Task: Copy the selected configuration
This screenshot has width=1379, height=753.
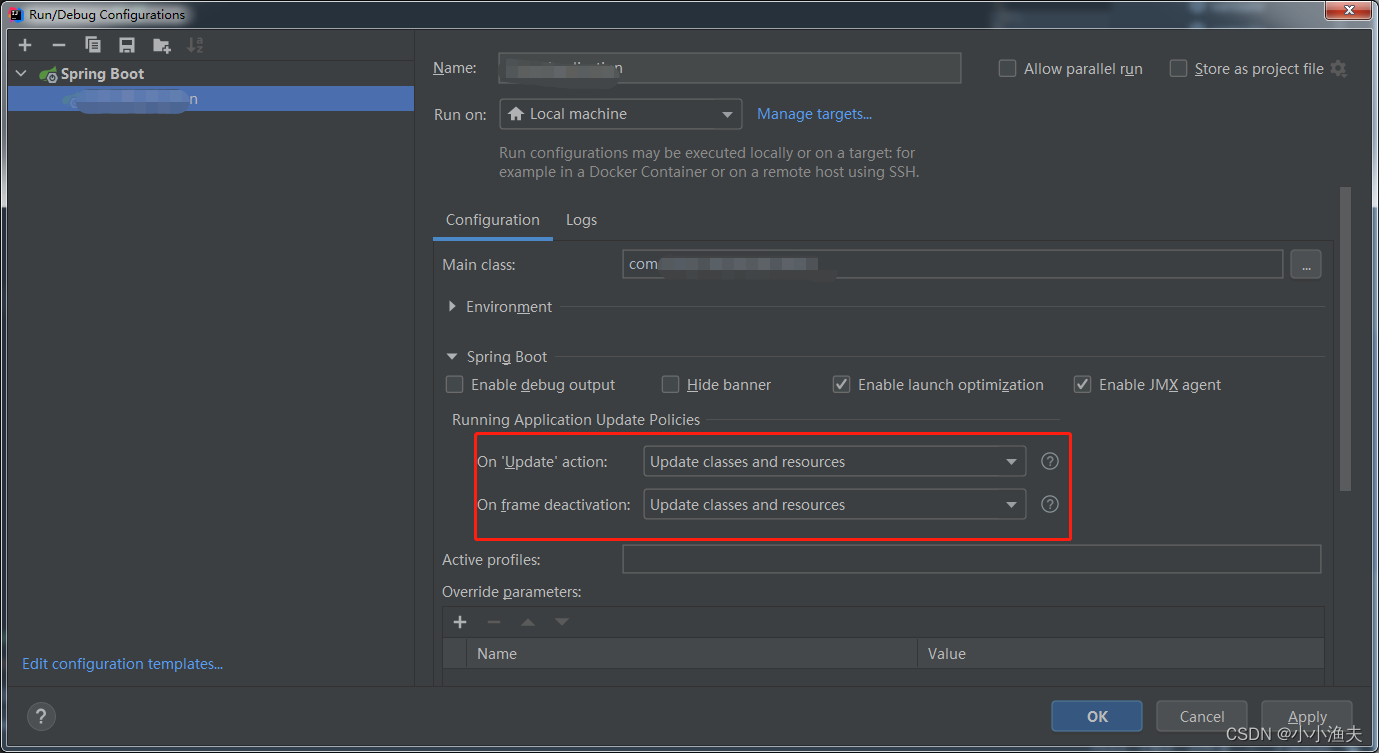Action: (93, 45)
